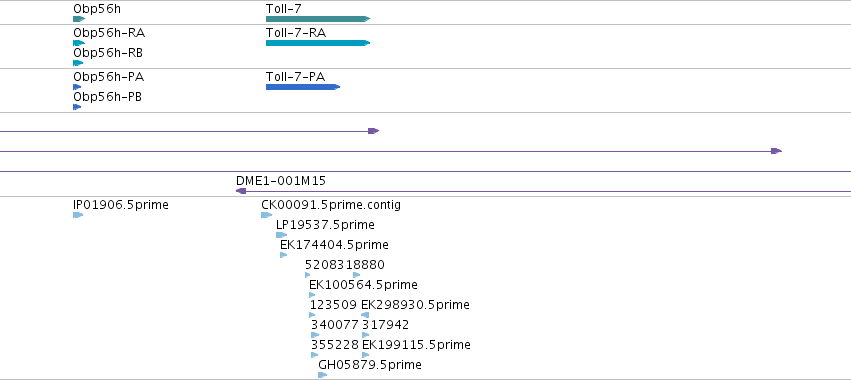Click the LP19537.5prime EST arrow

[x=281, y=235]
